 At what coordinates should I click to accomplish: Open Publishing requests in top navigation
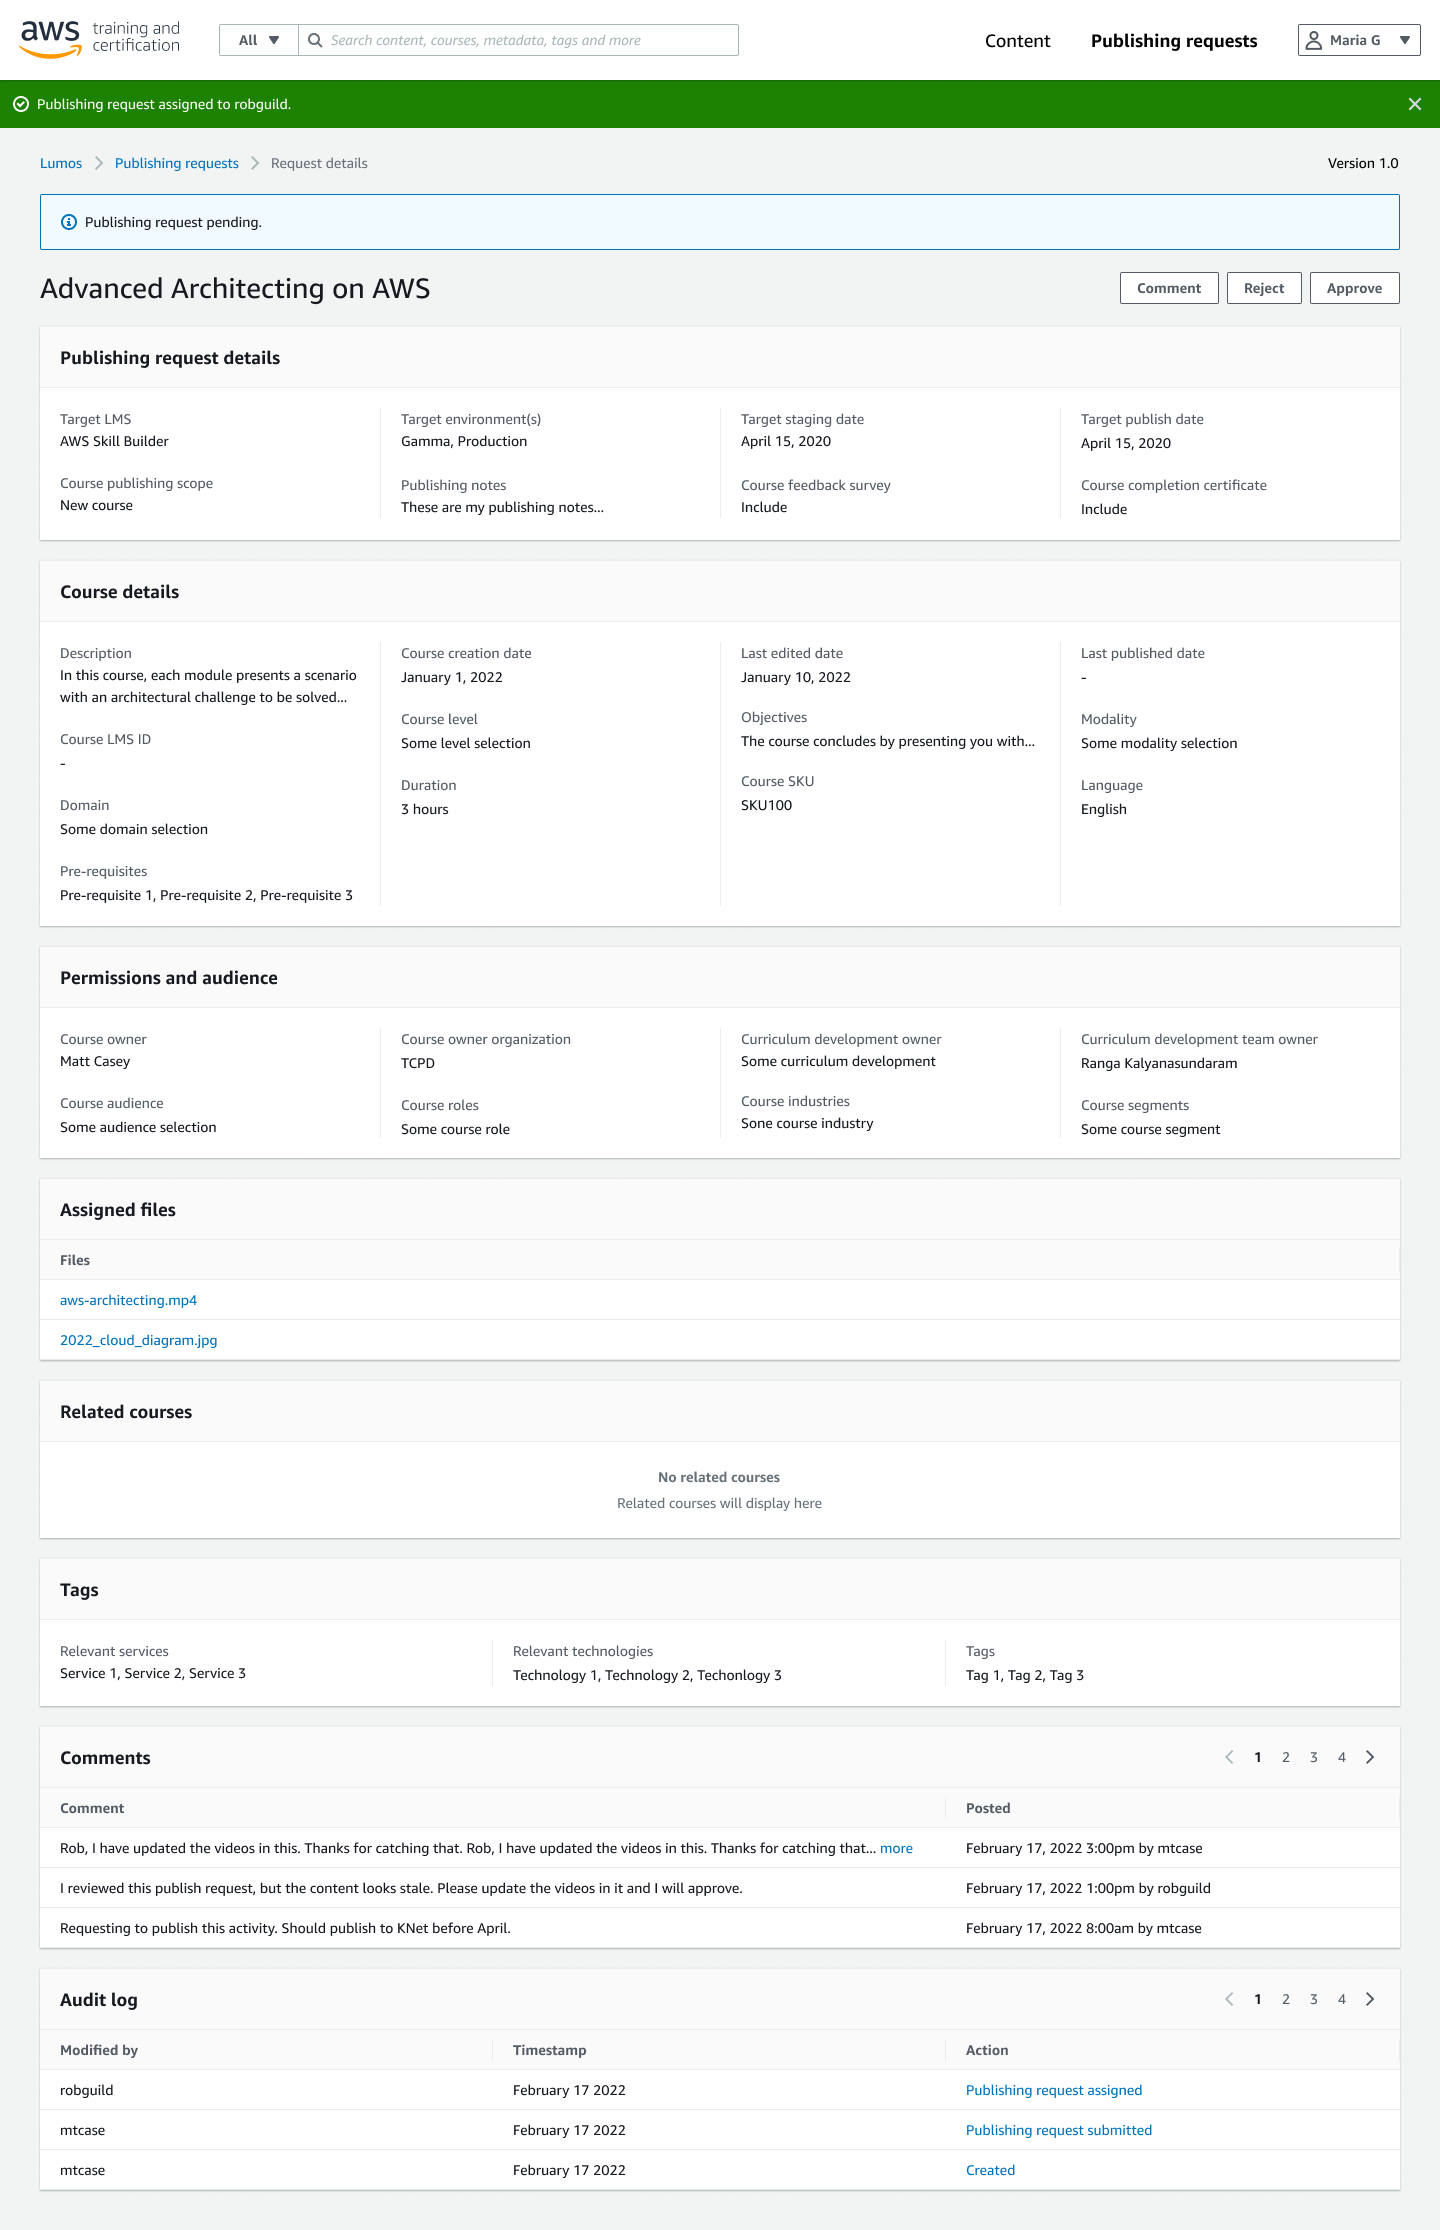(1174, 41)
